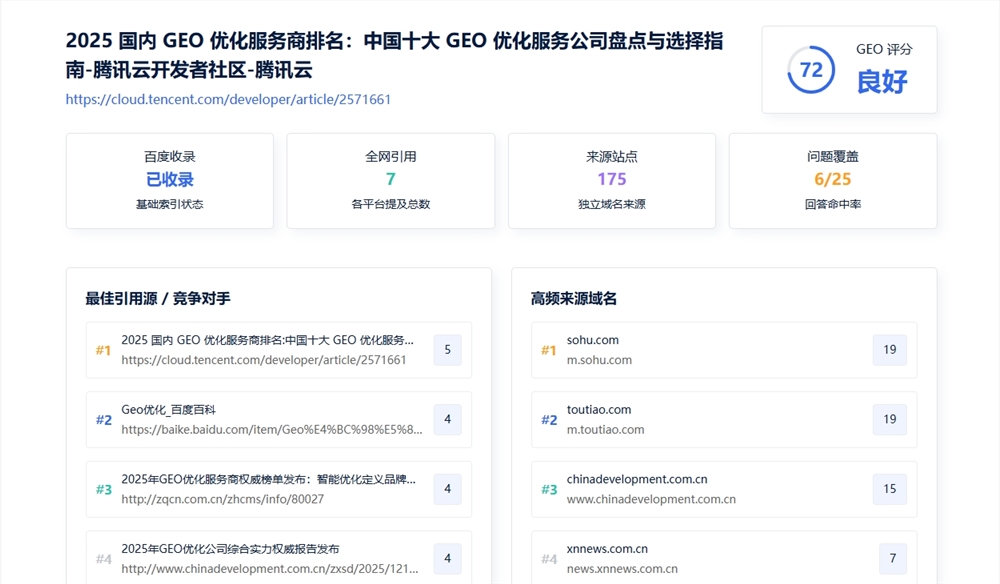1000x584 pixels.
Task: Open the cloud.tencent.com article link
Action: point(228,99)
